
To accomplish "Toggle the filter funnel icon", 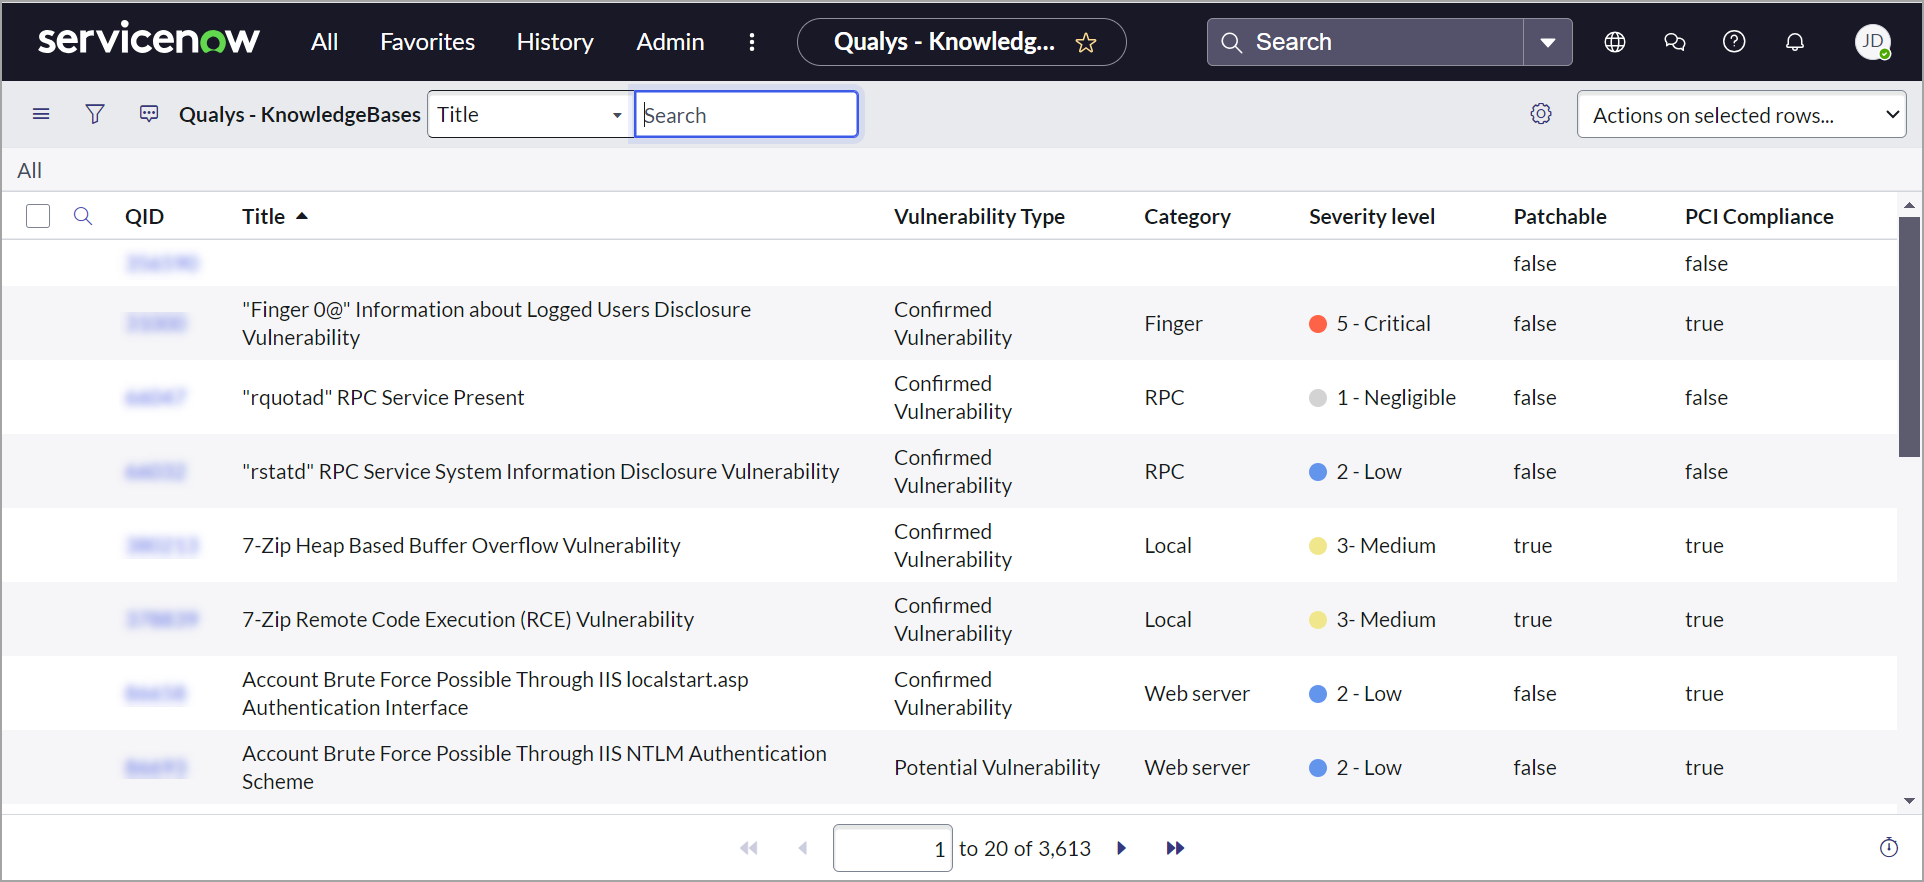I will (x=95, y=114).
